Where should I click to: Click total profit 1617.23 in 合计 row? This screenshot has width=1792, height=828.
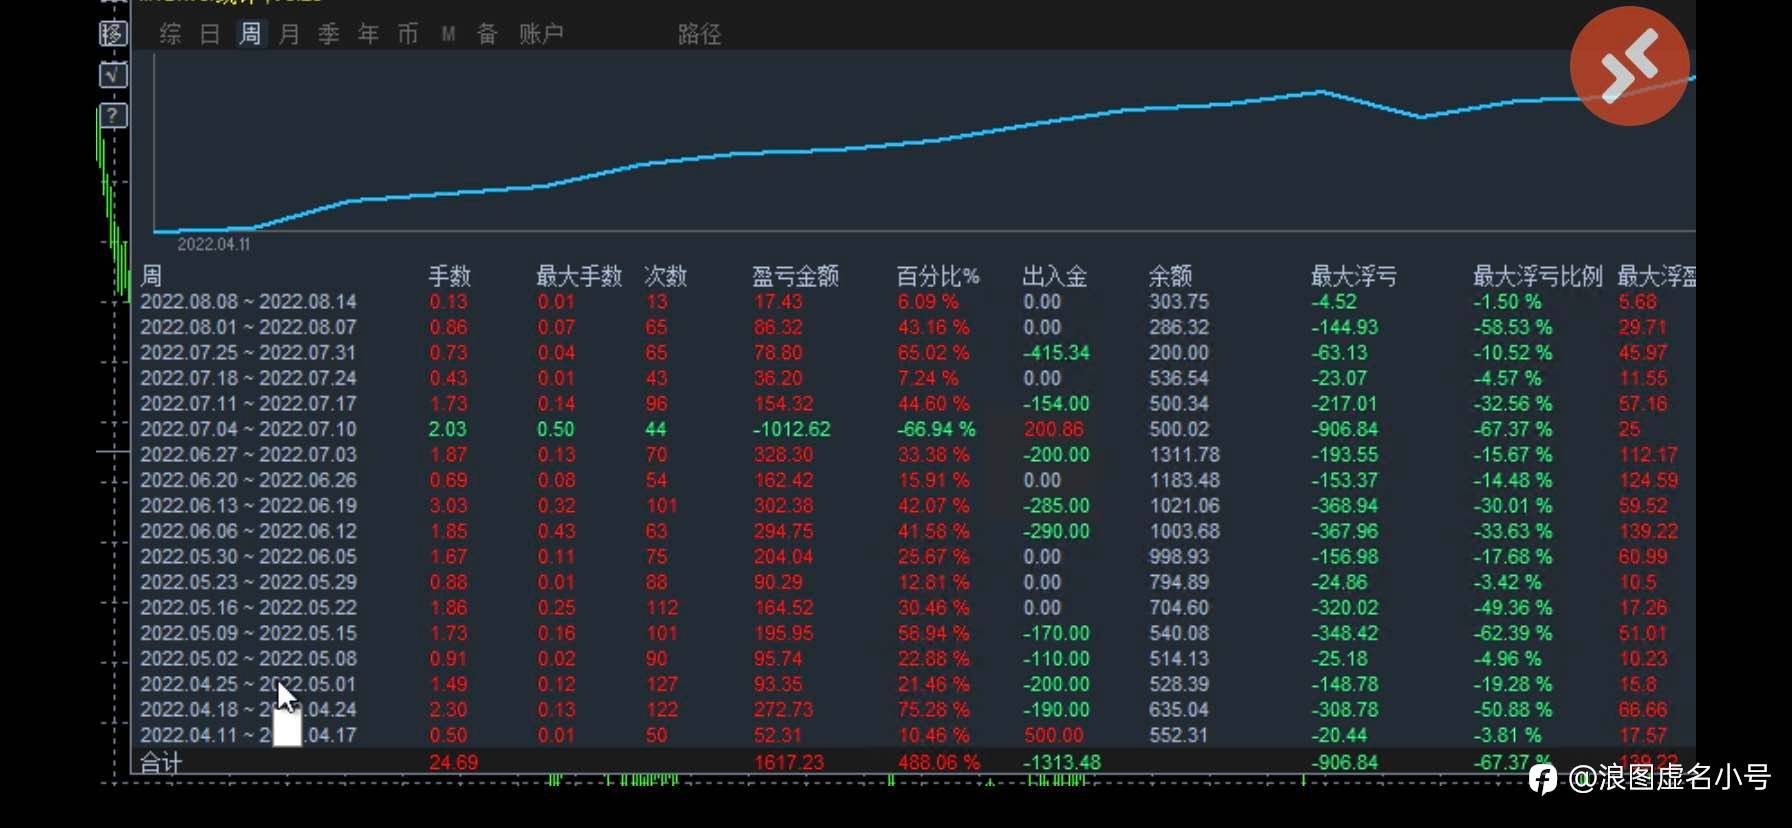click(789, 762)
